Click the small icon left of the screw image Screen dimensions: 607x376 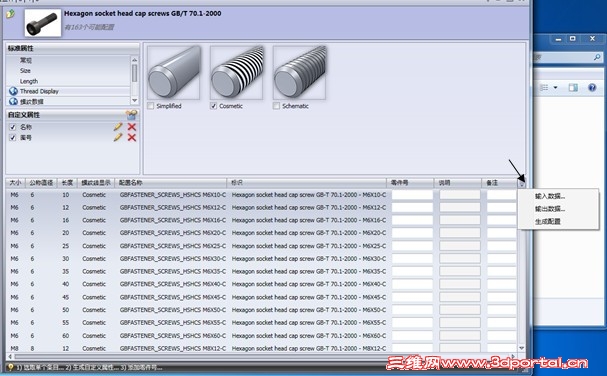[x=10, y=14]
